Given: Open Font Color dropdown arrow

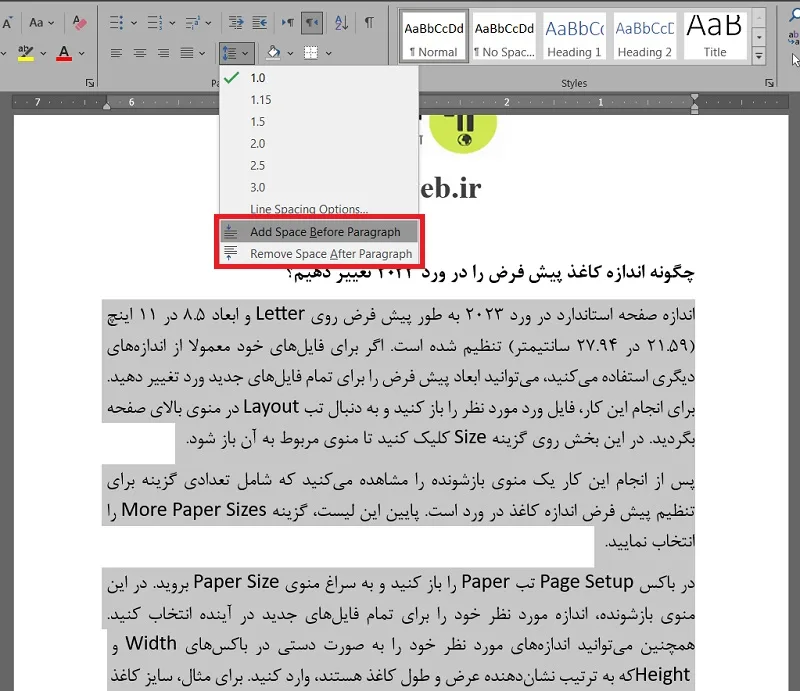Looking at the screenshot, I should [x=82, y=53].
